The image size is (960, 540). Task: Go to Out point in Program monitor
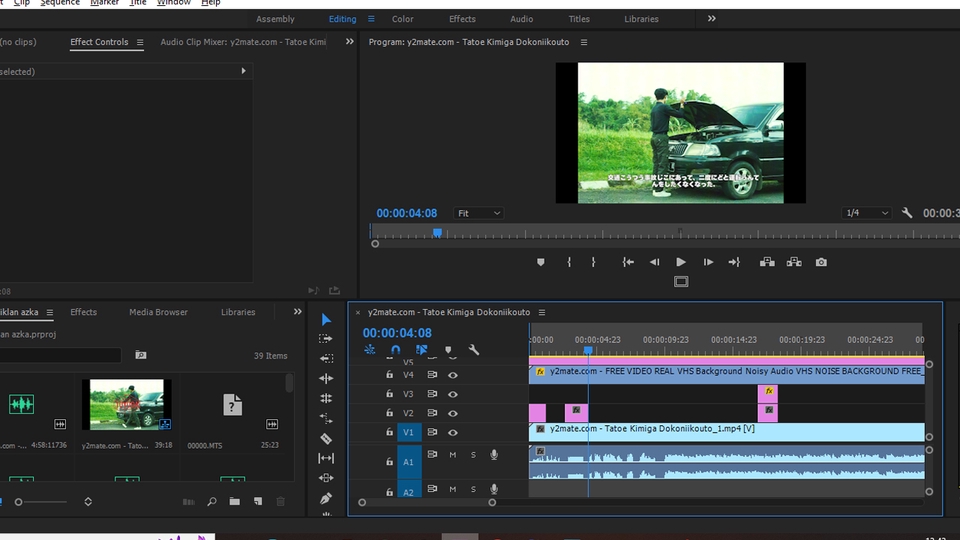[734, 262]
